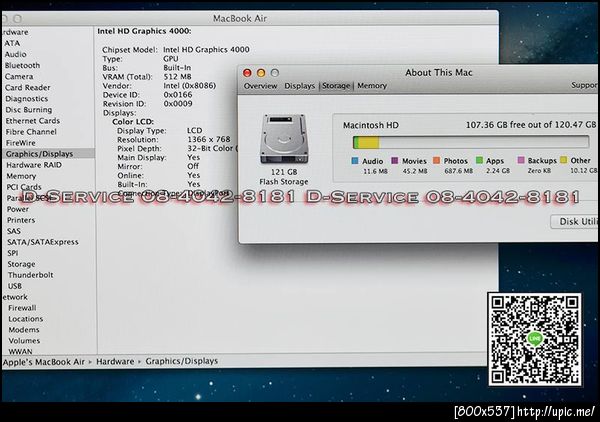
Task: Click the Disk Utility button
Action: point(575,222)
